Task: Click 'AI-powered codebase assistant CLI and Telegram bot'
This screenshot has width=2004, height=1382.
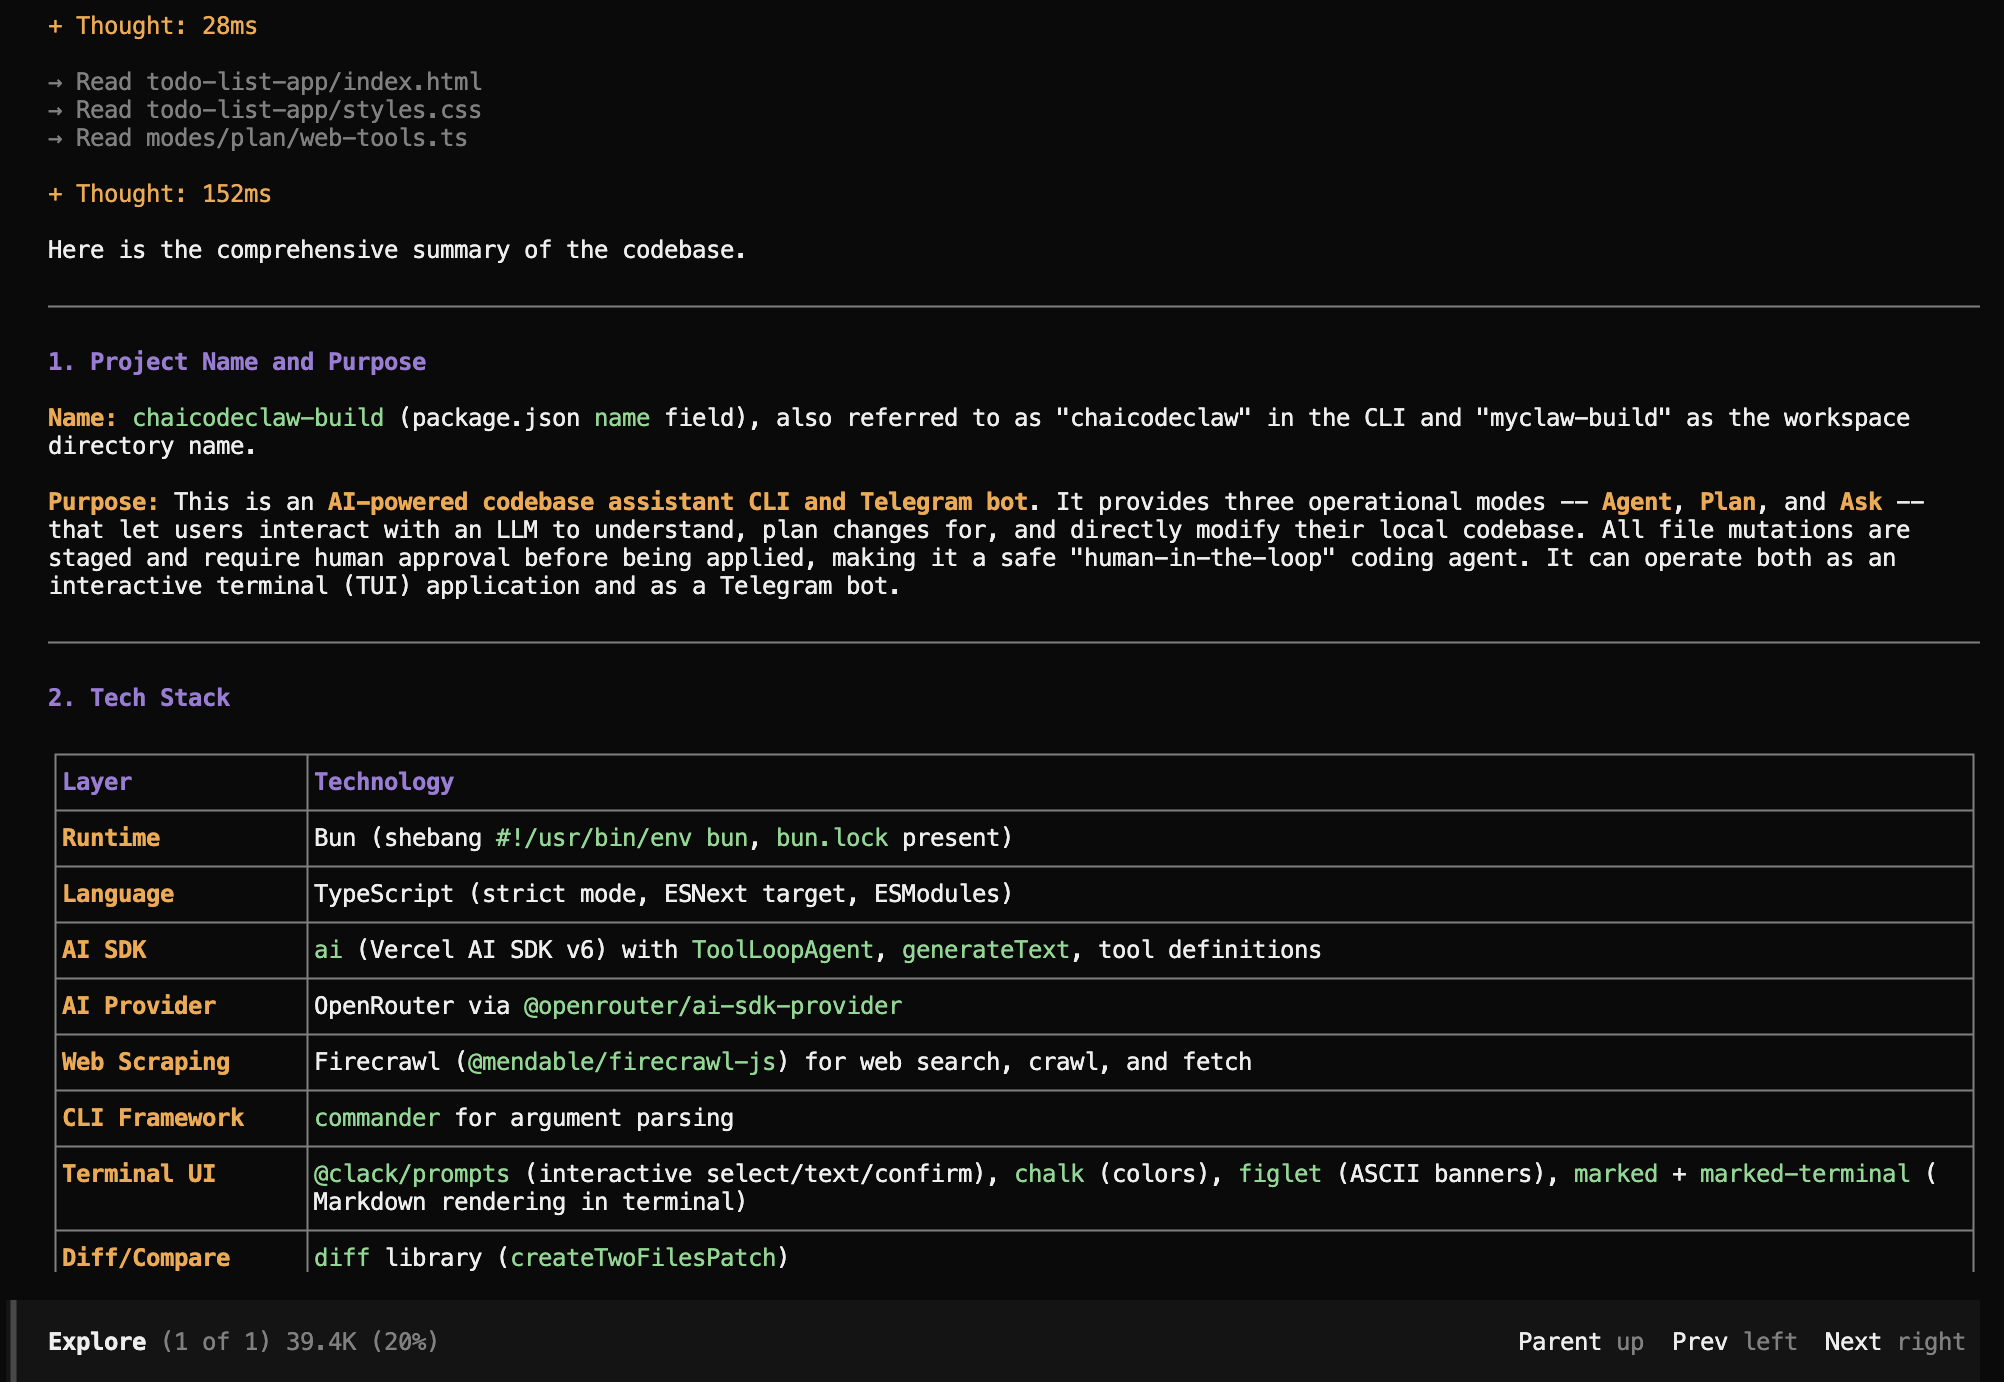Action: [678, 502]
